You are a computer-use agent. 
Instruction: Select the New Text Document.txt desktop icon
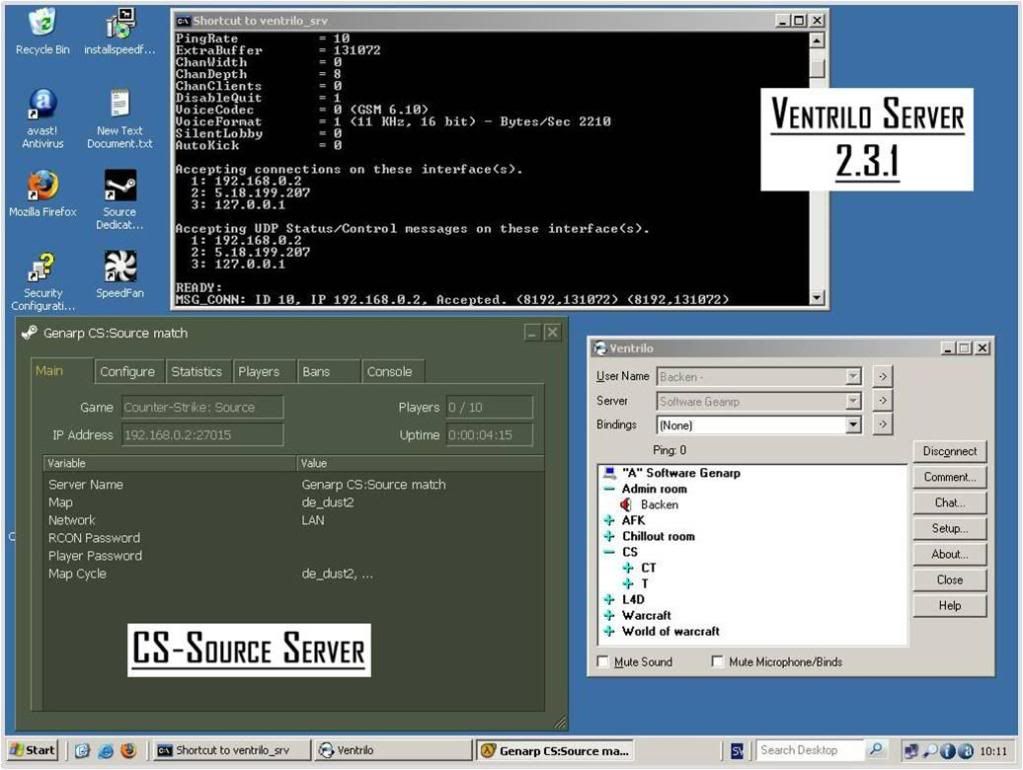pyautogui.click(x=120, y=119)
